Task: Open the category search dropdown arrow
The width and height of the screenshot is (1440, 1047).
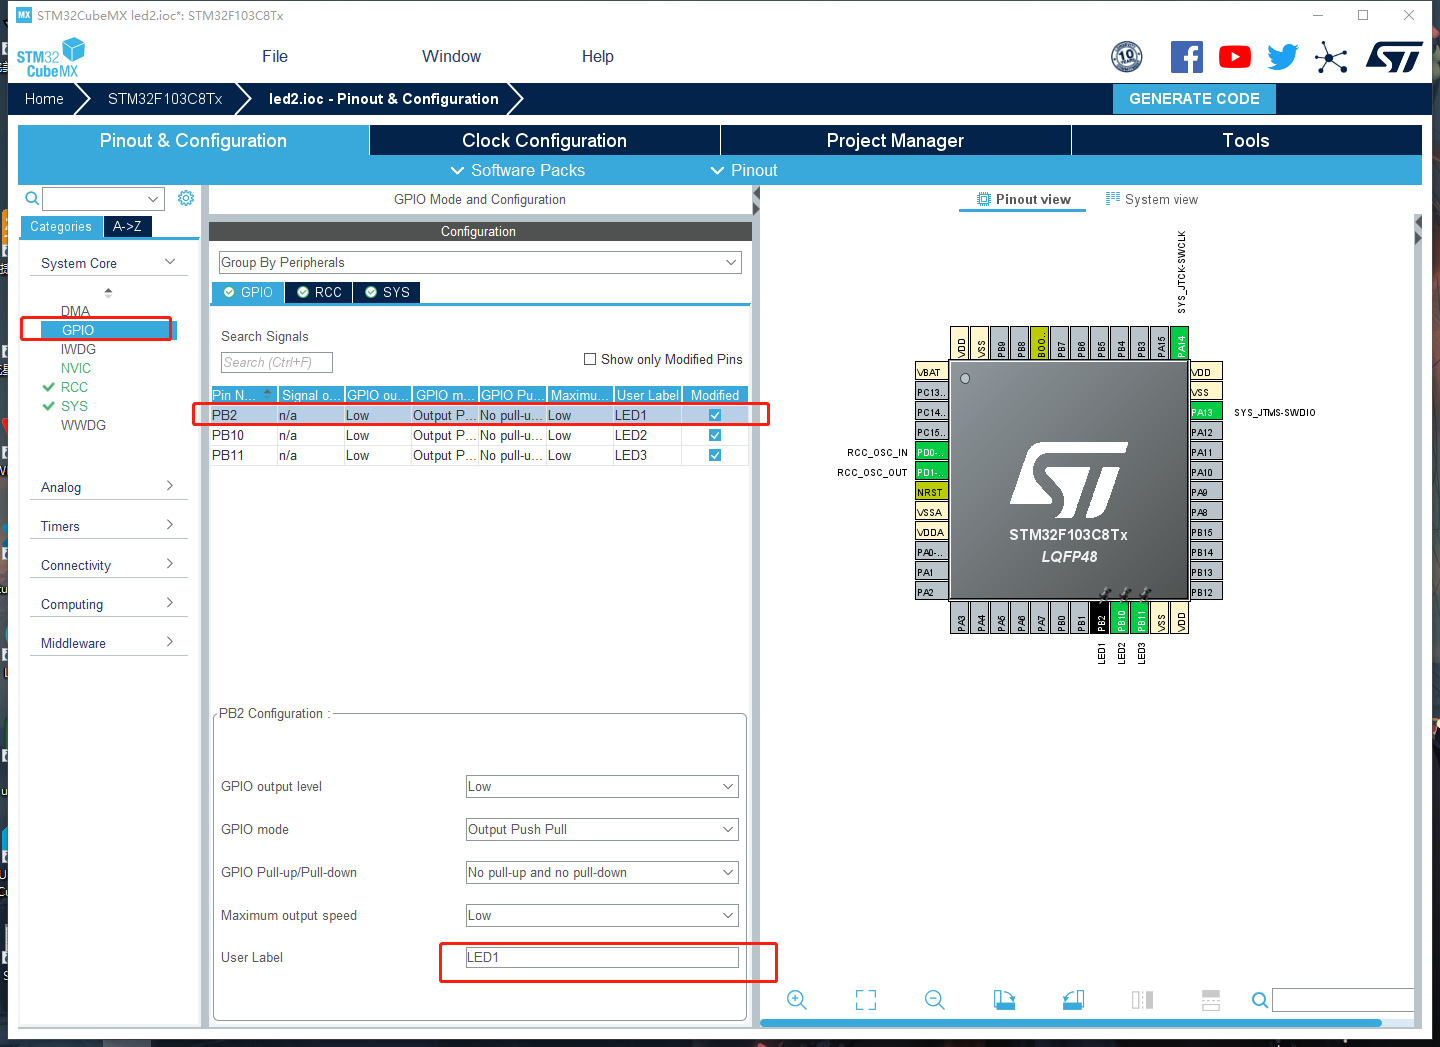Action: 153,199
